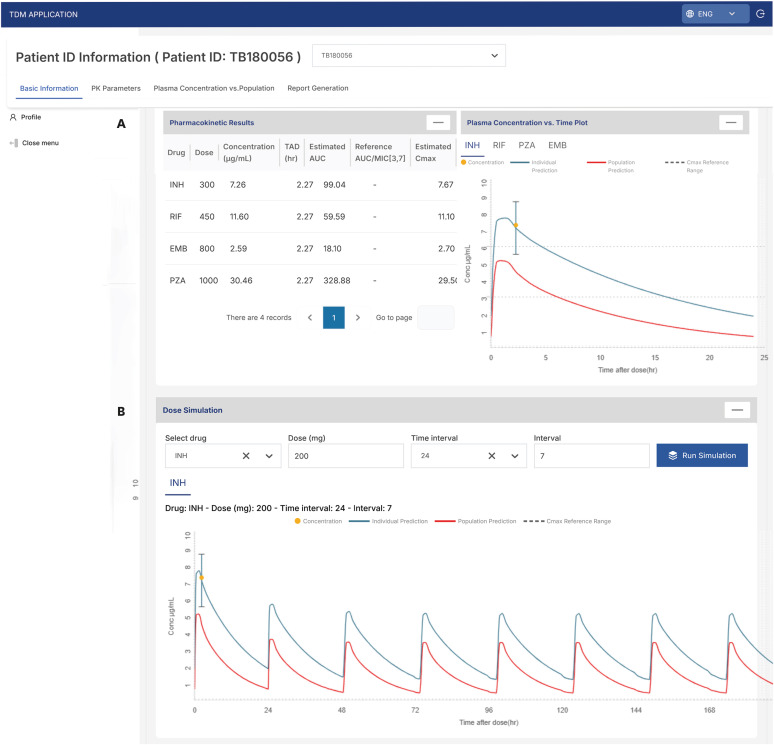Collapse the Plasma Concentration vs. Time Plot panel

pos(731,122)
